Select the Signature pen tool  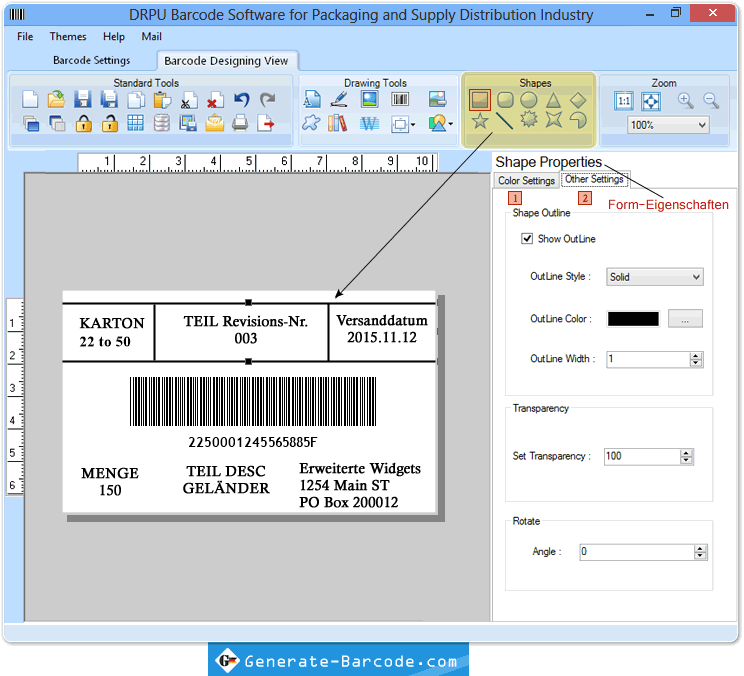click(339, 100)
